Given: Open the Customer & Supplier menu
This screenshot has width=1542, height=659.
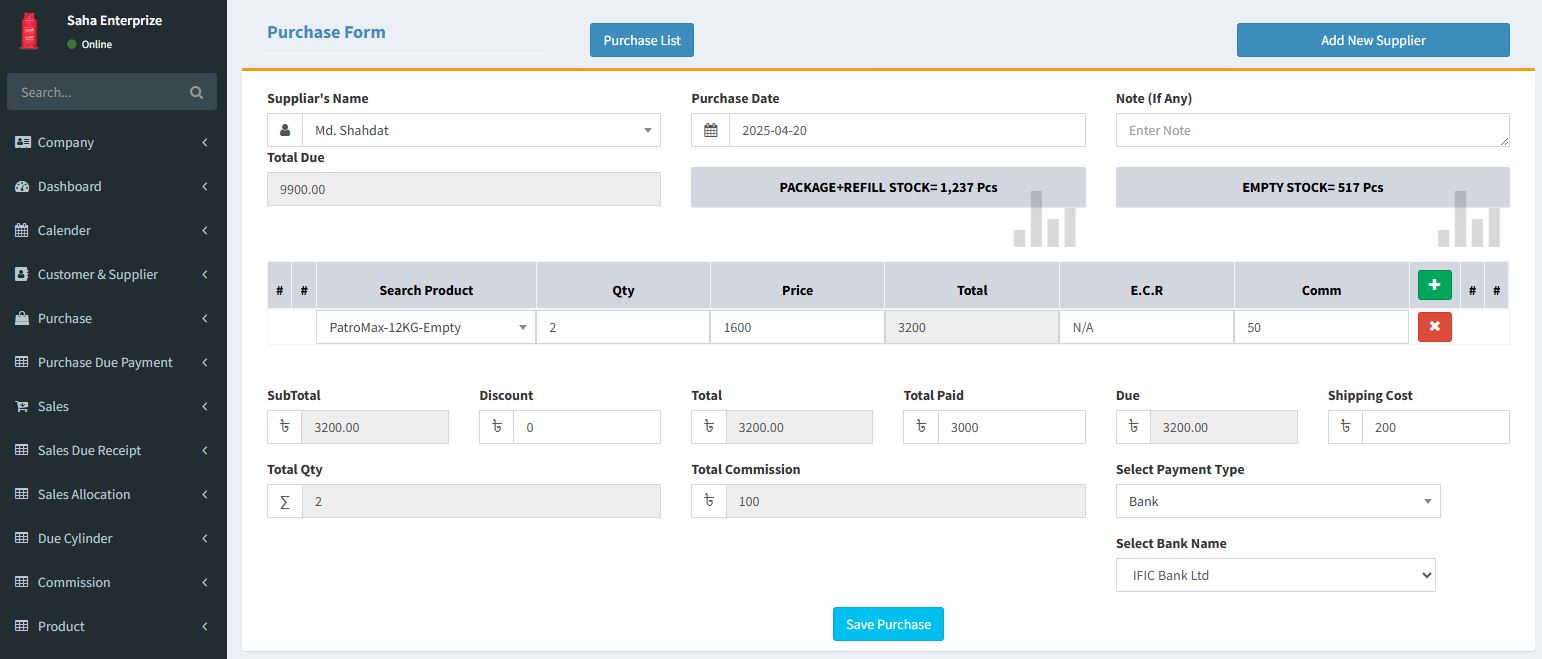Looking at the screenshot, I should pyautogui.click(x=113, y=274).
